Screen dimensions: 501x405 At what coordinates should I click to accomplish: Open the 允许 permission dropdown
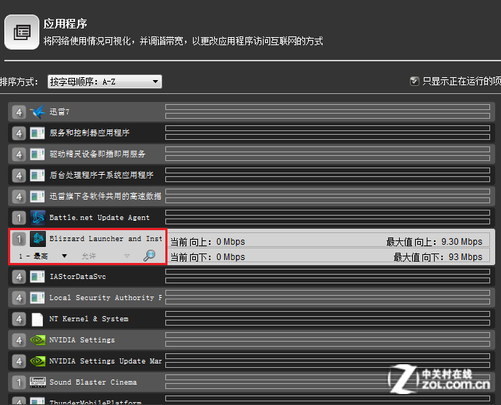tap(105, 256)
